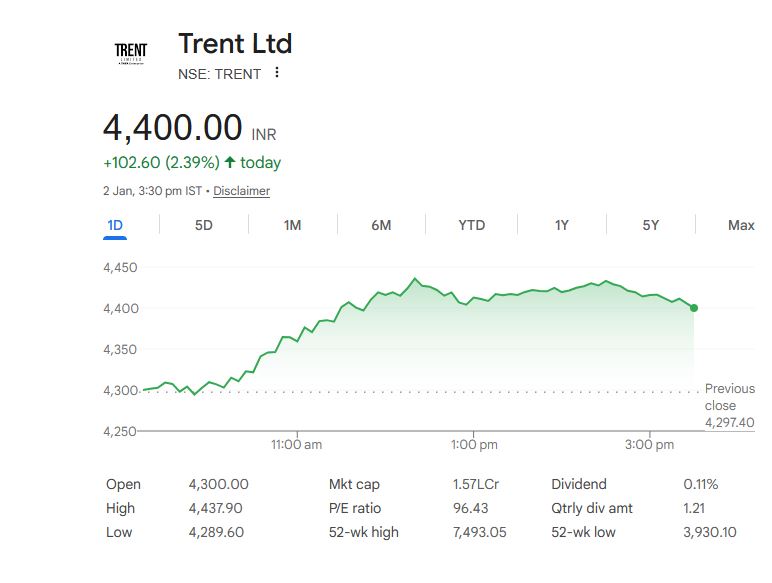The height and width of the screenshot is (583, 772).
Task: Click the 11:00 am axis label
Action: pyautogui.click(x=297, y=444)
